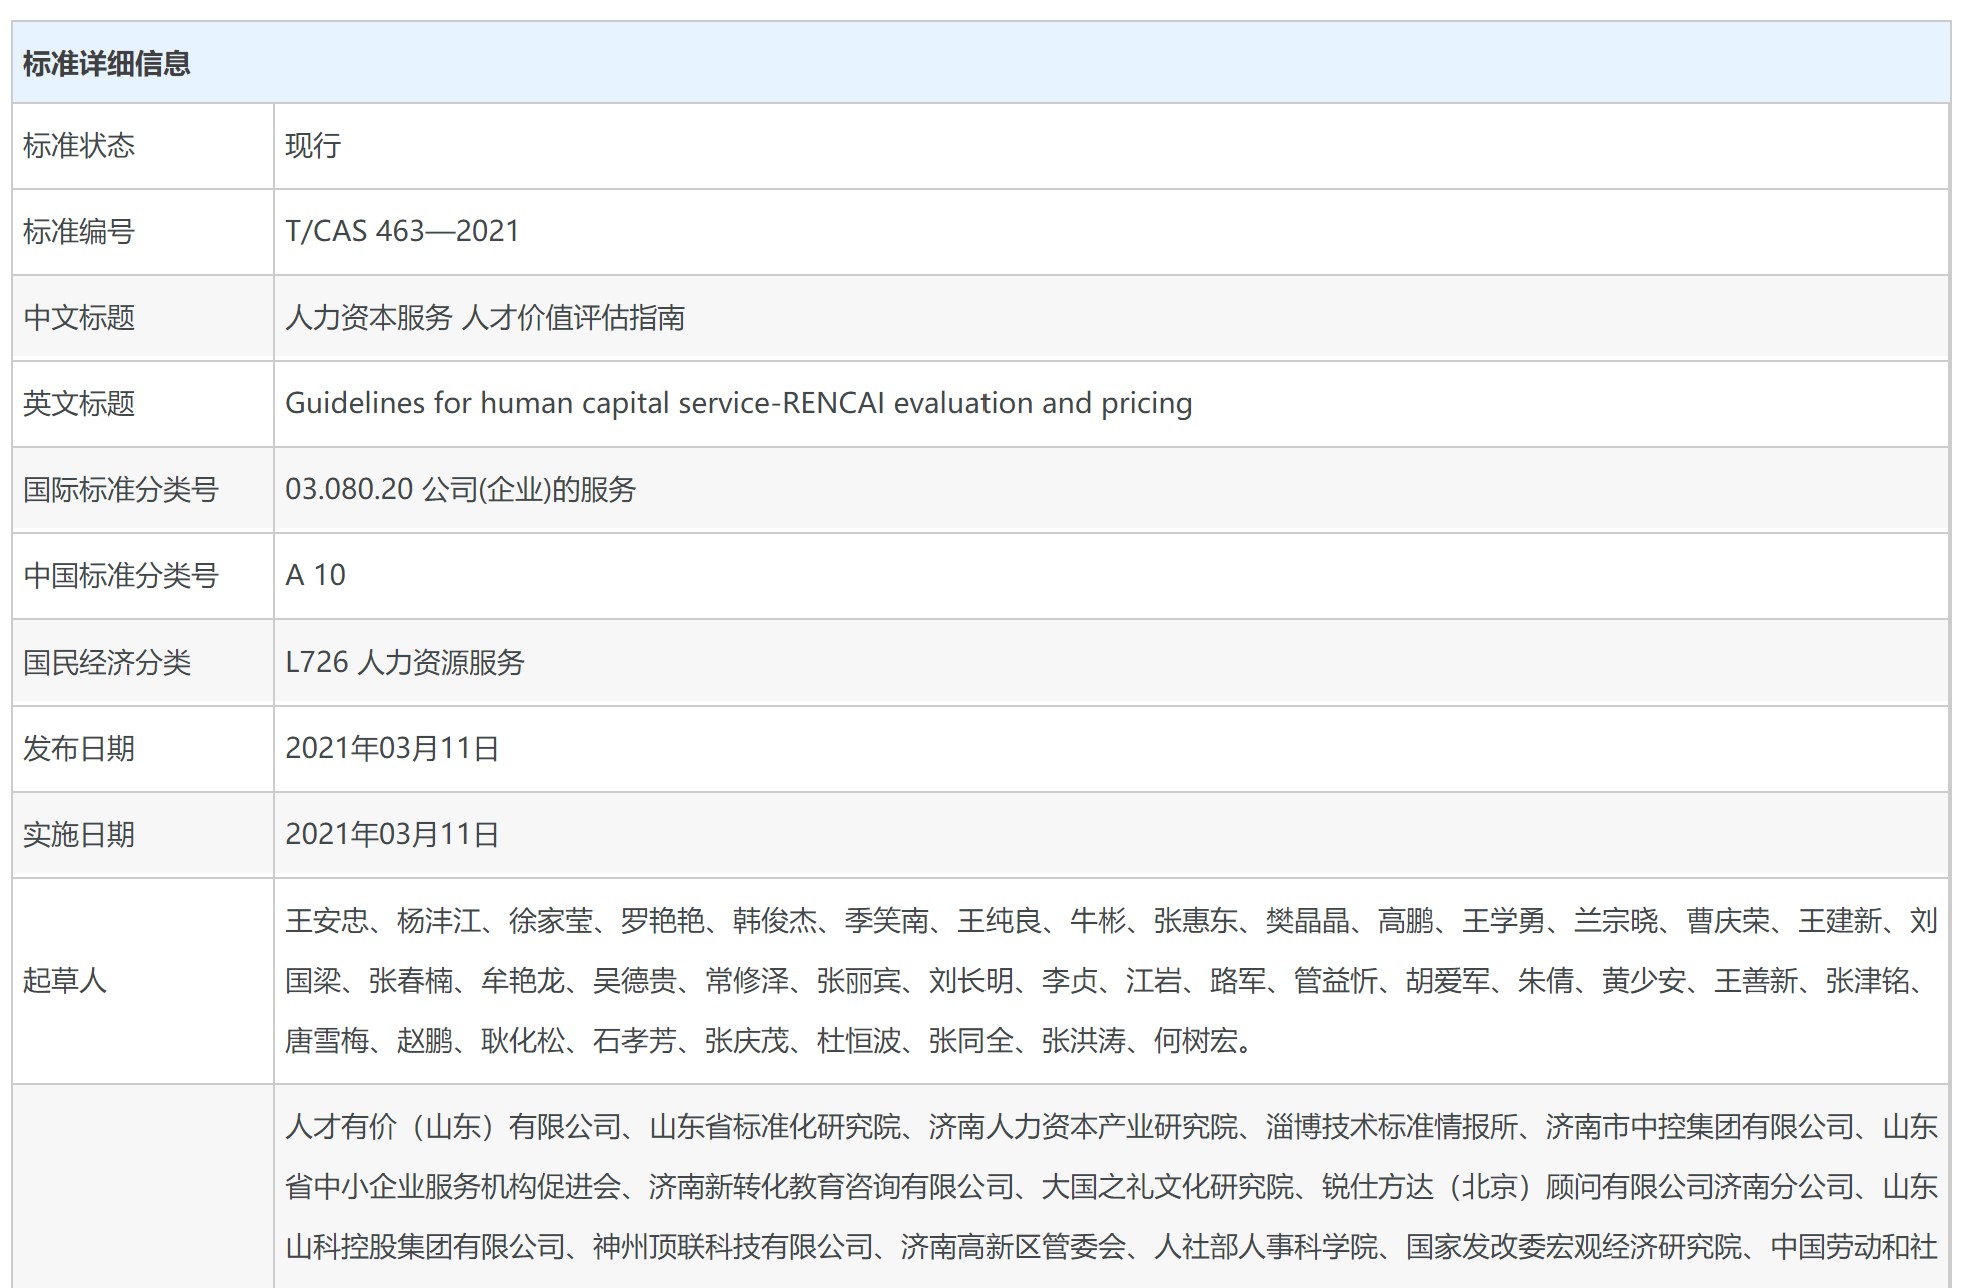Click the 实施日期 label

coord(78,835)
